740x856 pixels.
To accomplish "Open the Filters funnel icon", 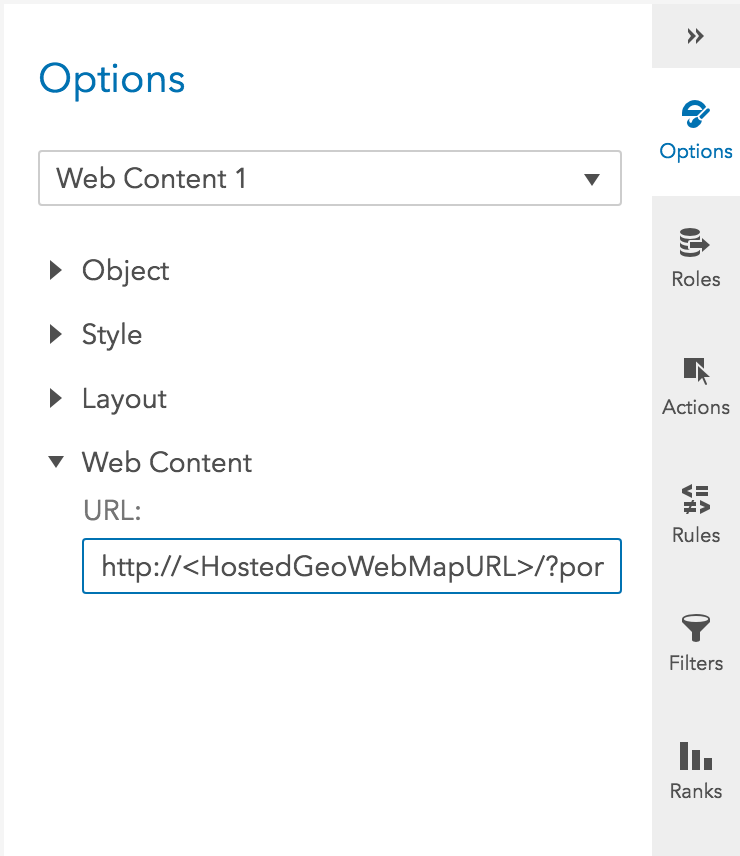I will (x=695, y=627).
